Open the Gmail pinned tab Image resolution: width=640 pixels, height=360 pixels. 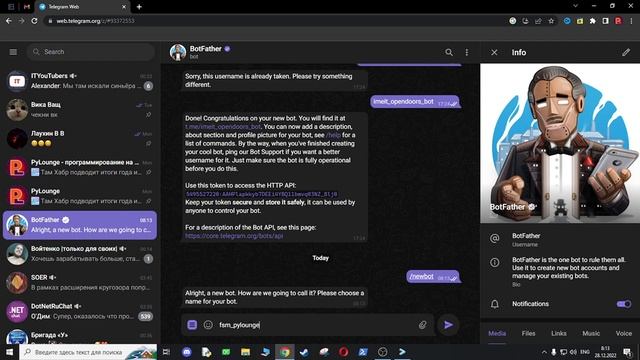[27, 7]
